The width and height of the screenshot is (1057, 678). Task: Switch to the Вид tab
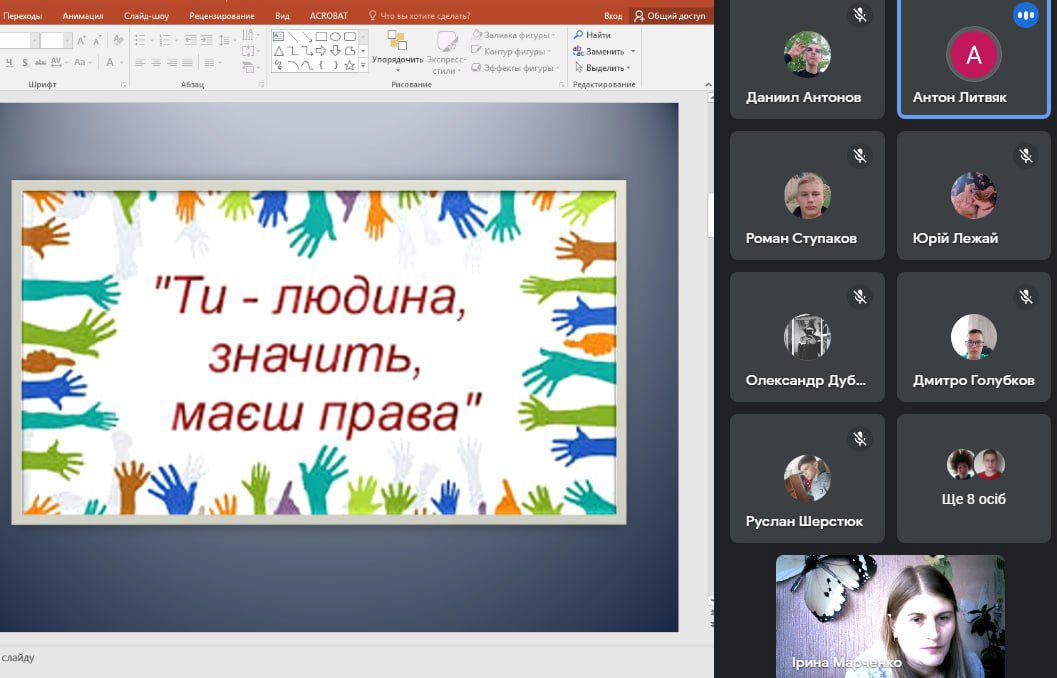tap(282, 16)
